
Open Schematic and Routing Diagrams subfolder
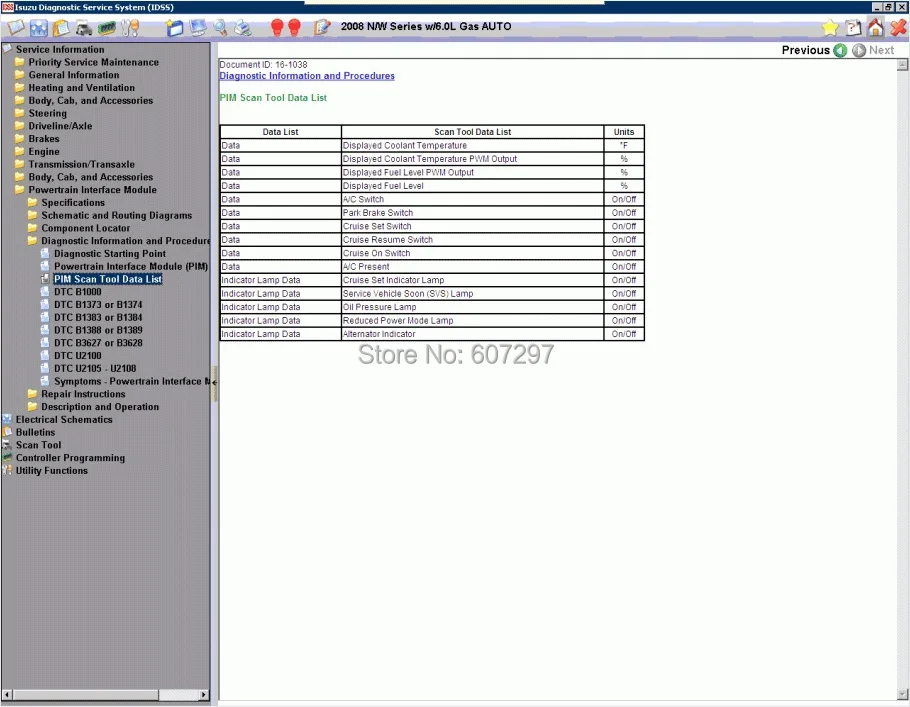[x=116, y=215]
